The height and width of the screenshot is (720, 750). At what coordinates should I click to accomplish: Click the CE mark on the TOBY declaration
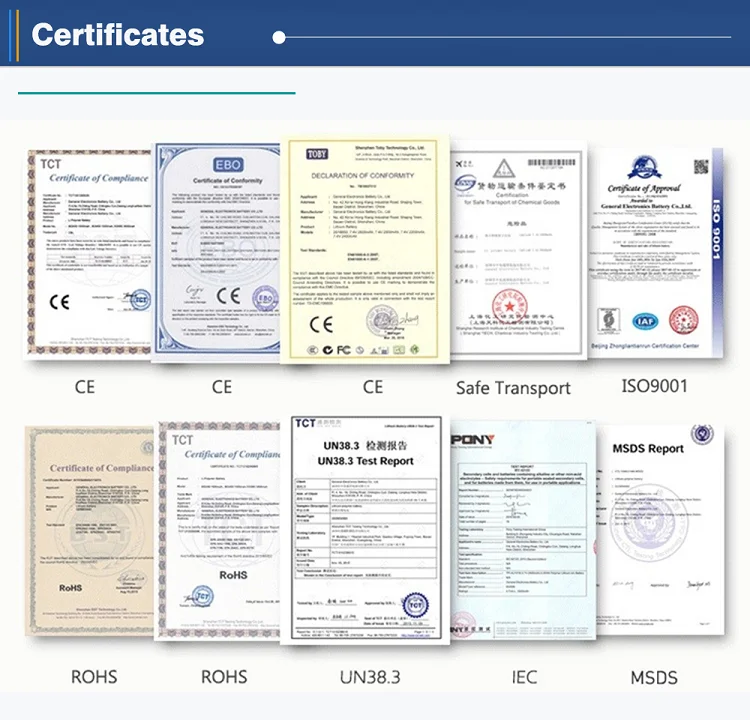[x=321, y=324]
